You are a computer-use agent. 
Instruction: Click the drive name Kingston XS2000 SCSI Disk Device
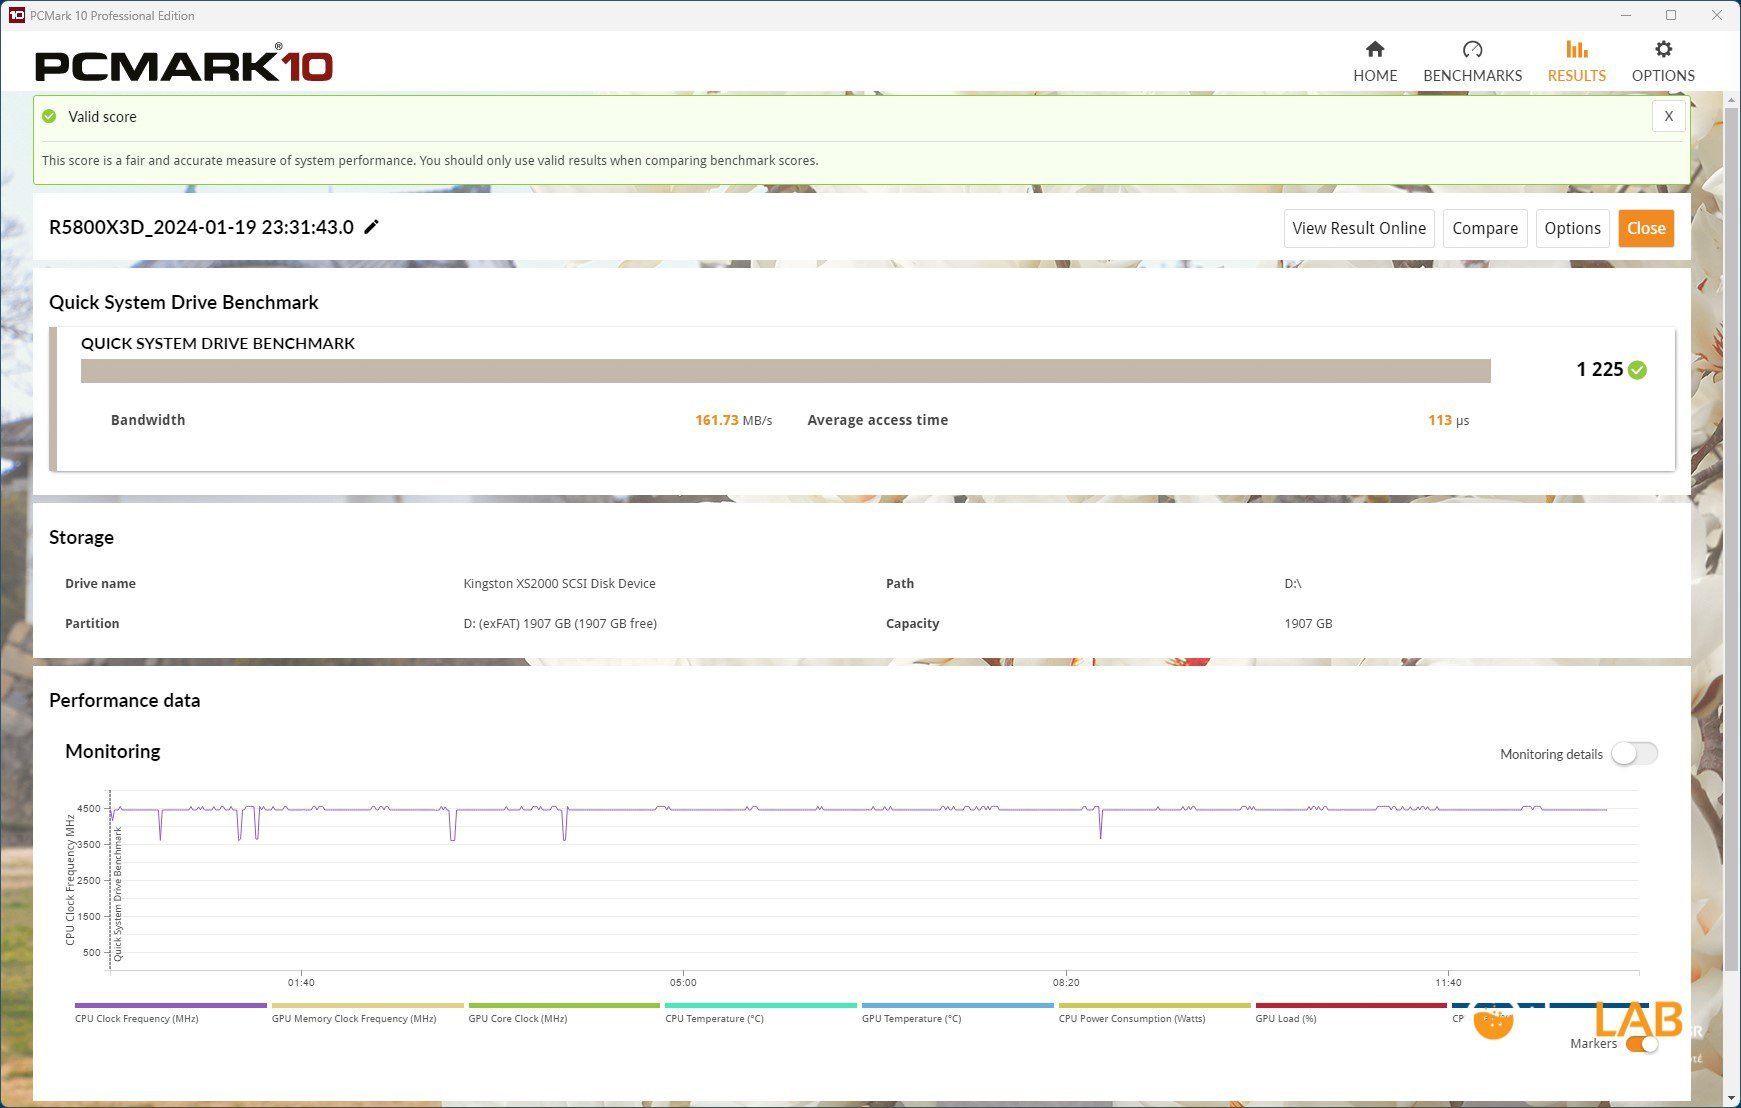559,583
